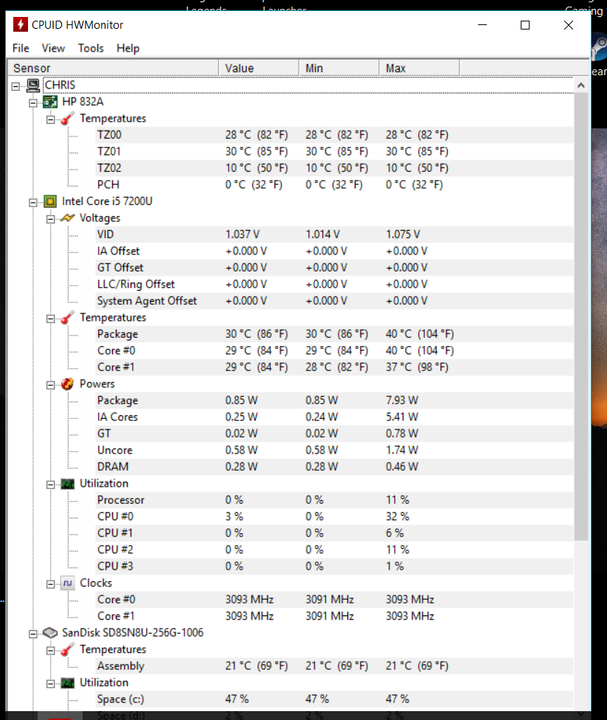This screenshot has width=607, height=720.
Task: Click the Value column header
Action: pos(259,68)
